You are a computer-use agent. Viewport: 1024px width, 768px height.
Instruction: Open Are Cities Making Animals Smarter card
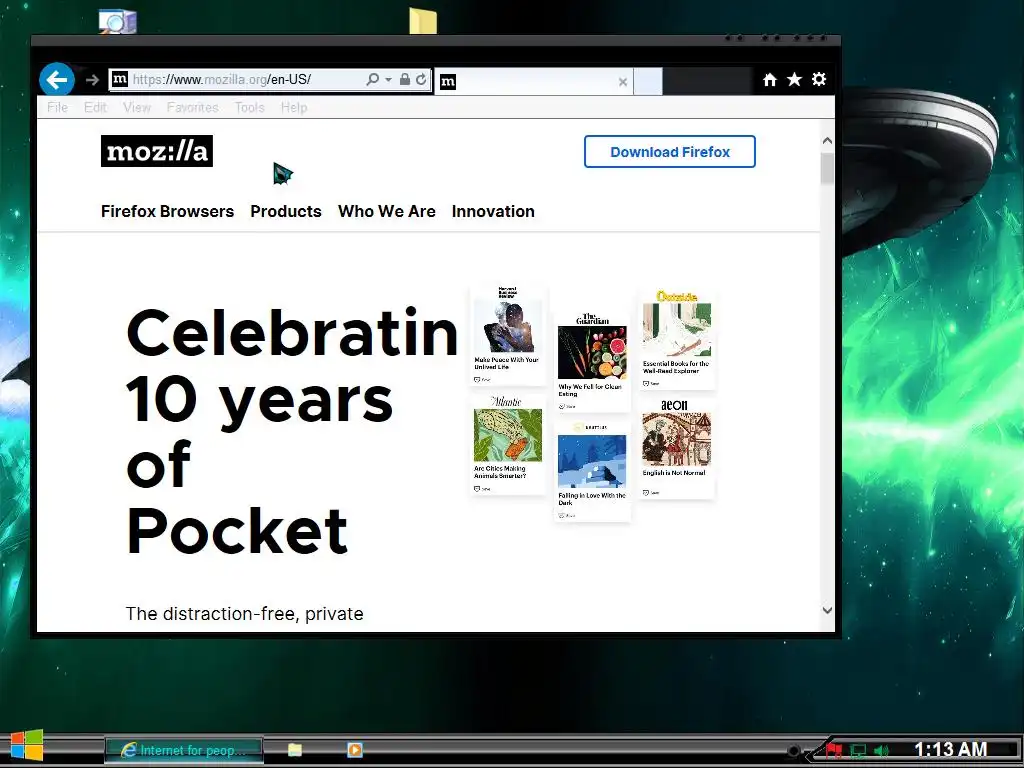pyautogui.click(x=508, y=444)
